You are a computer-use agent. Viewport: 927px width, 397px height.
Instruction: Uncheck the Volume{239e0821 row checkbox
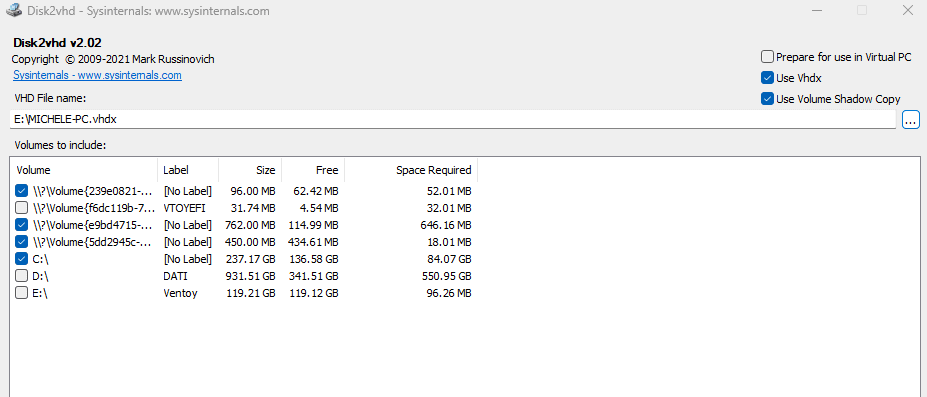(21, 190)
